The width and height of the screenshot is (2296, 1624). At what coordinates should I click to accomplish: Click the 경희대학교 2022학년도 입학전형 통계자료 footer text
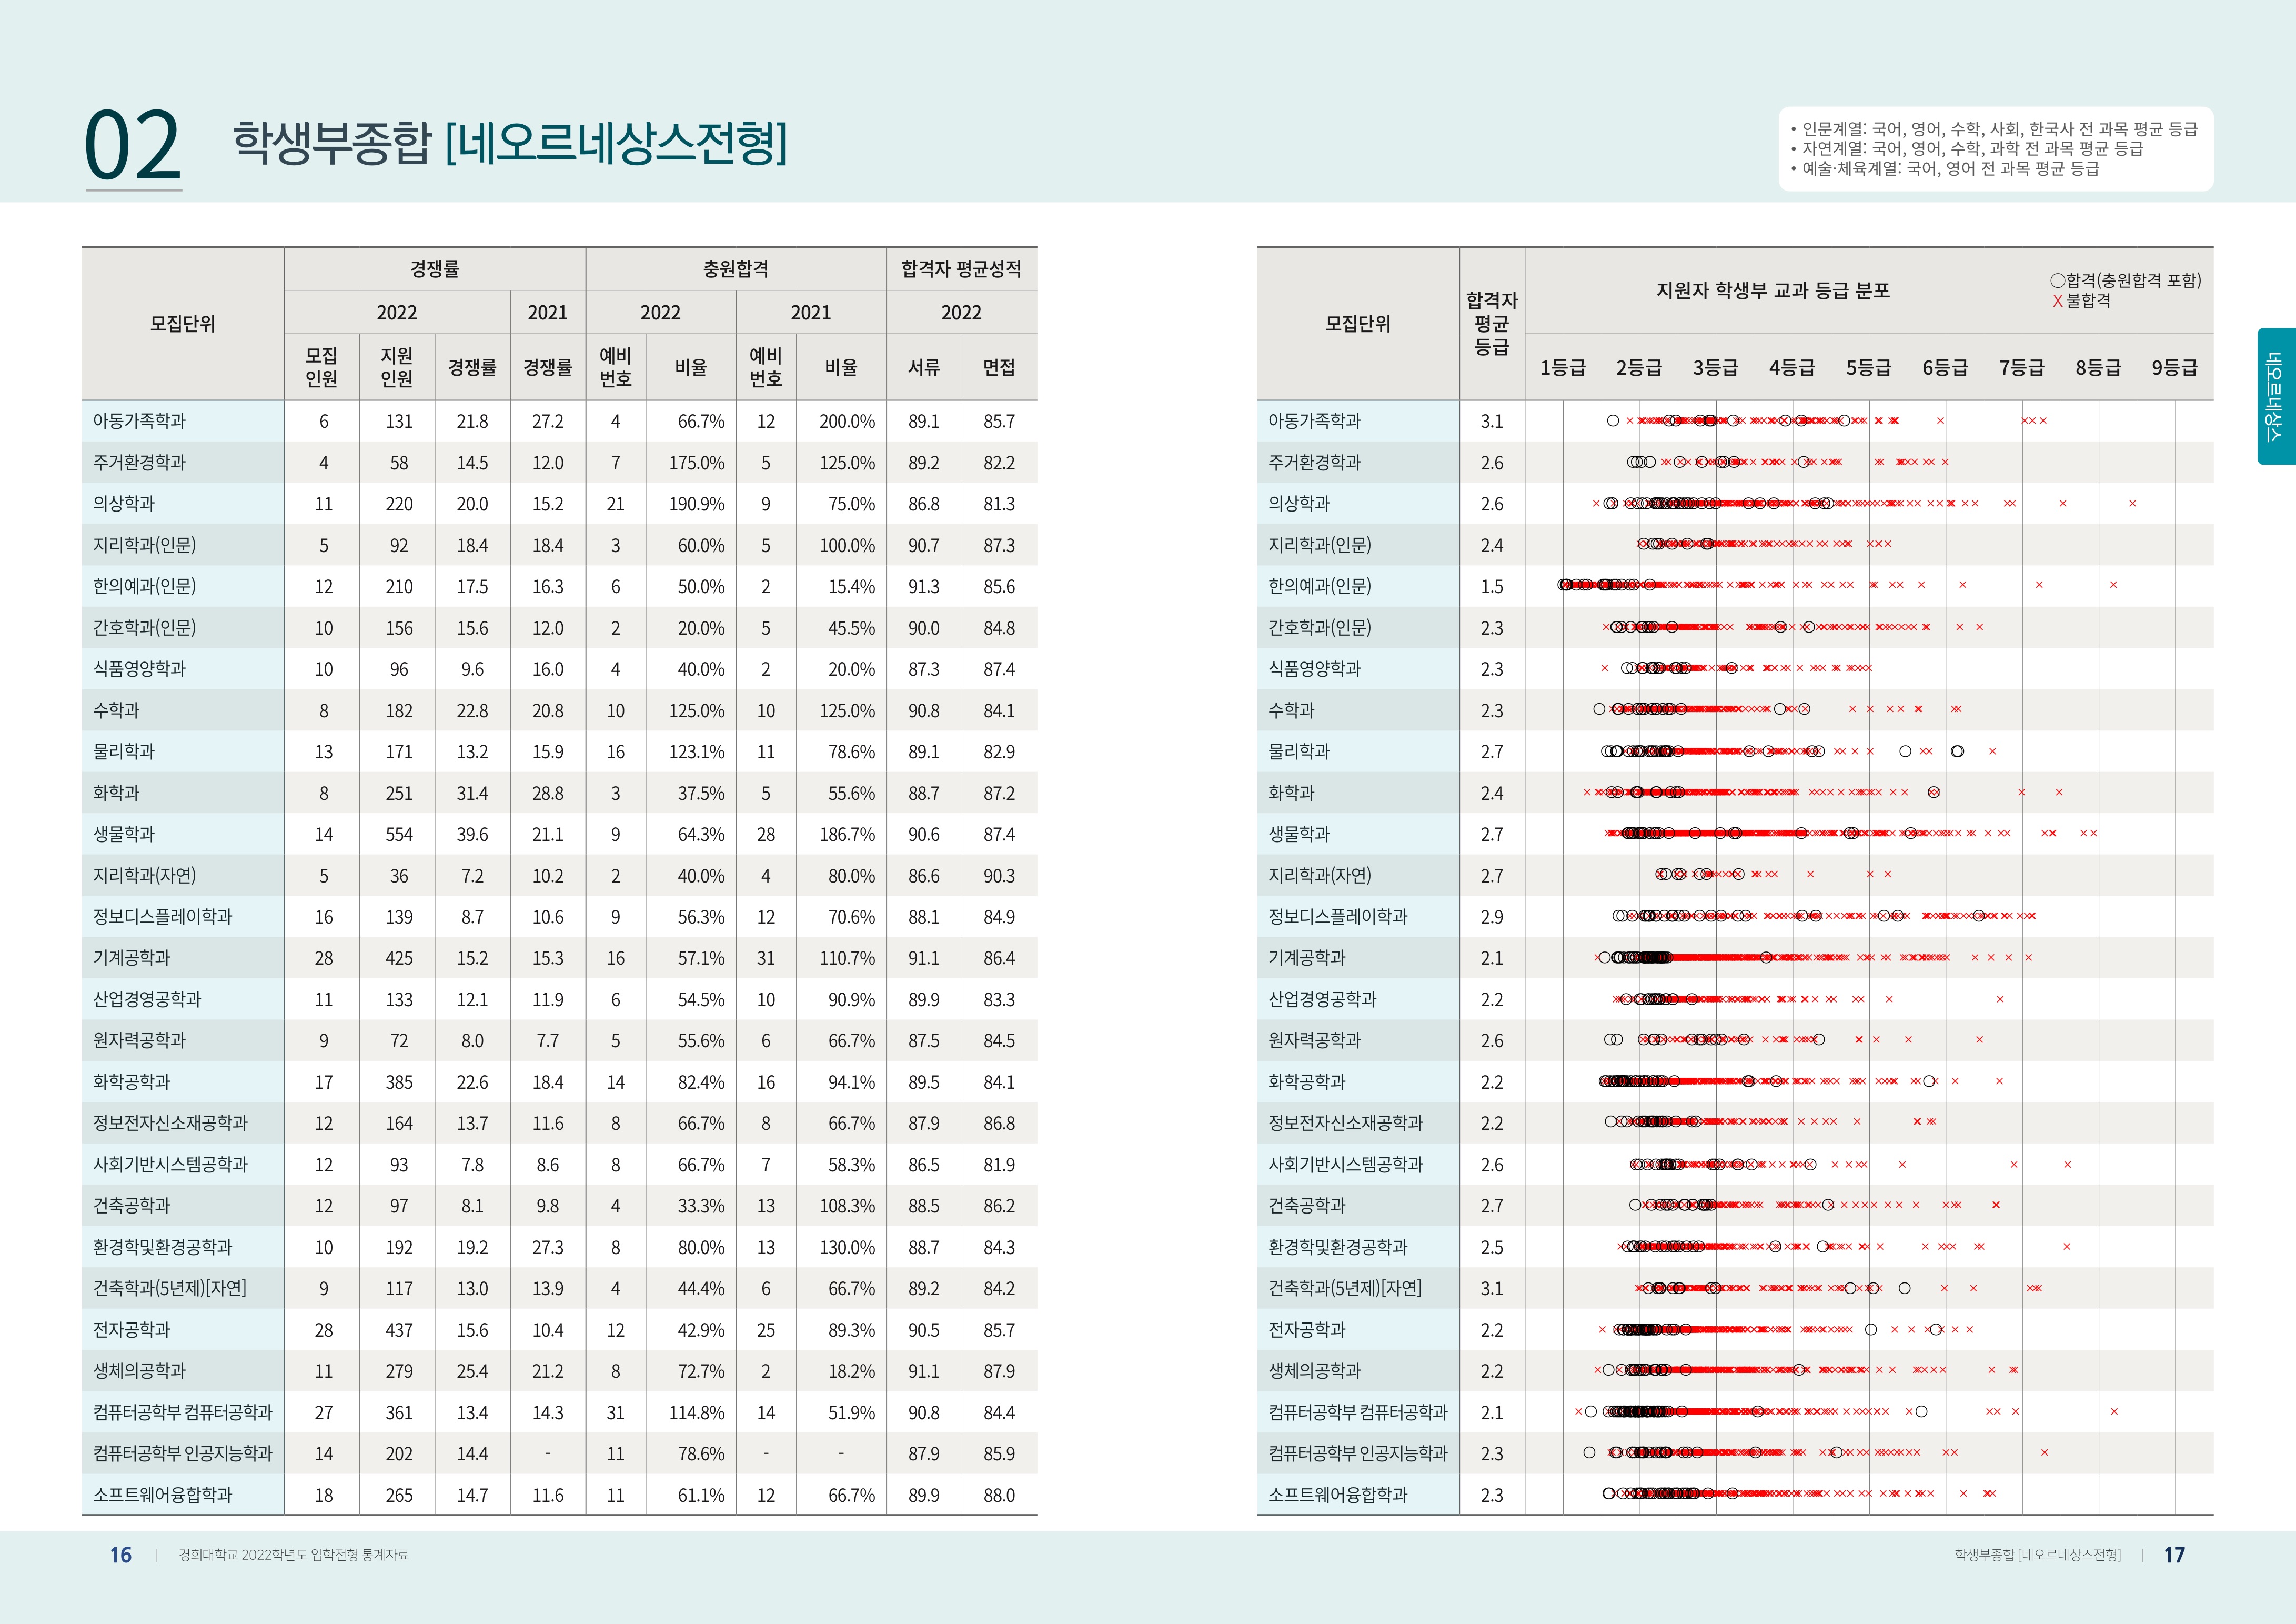coord(293,1555)
